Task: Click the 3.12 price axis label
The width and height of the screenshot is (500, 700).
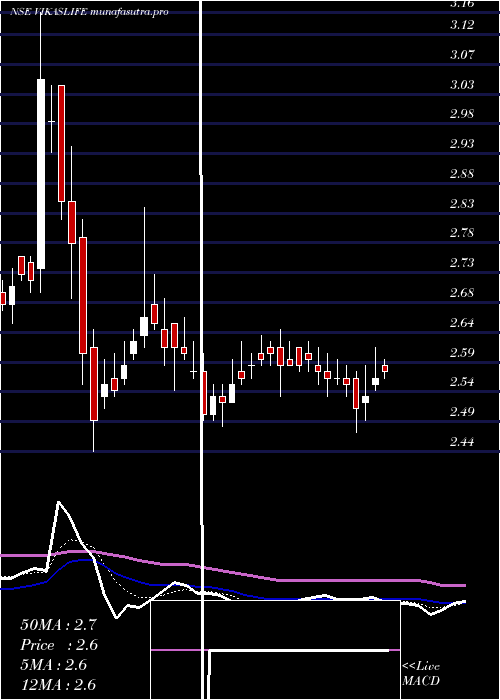Action: pos(462,25)
